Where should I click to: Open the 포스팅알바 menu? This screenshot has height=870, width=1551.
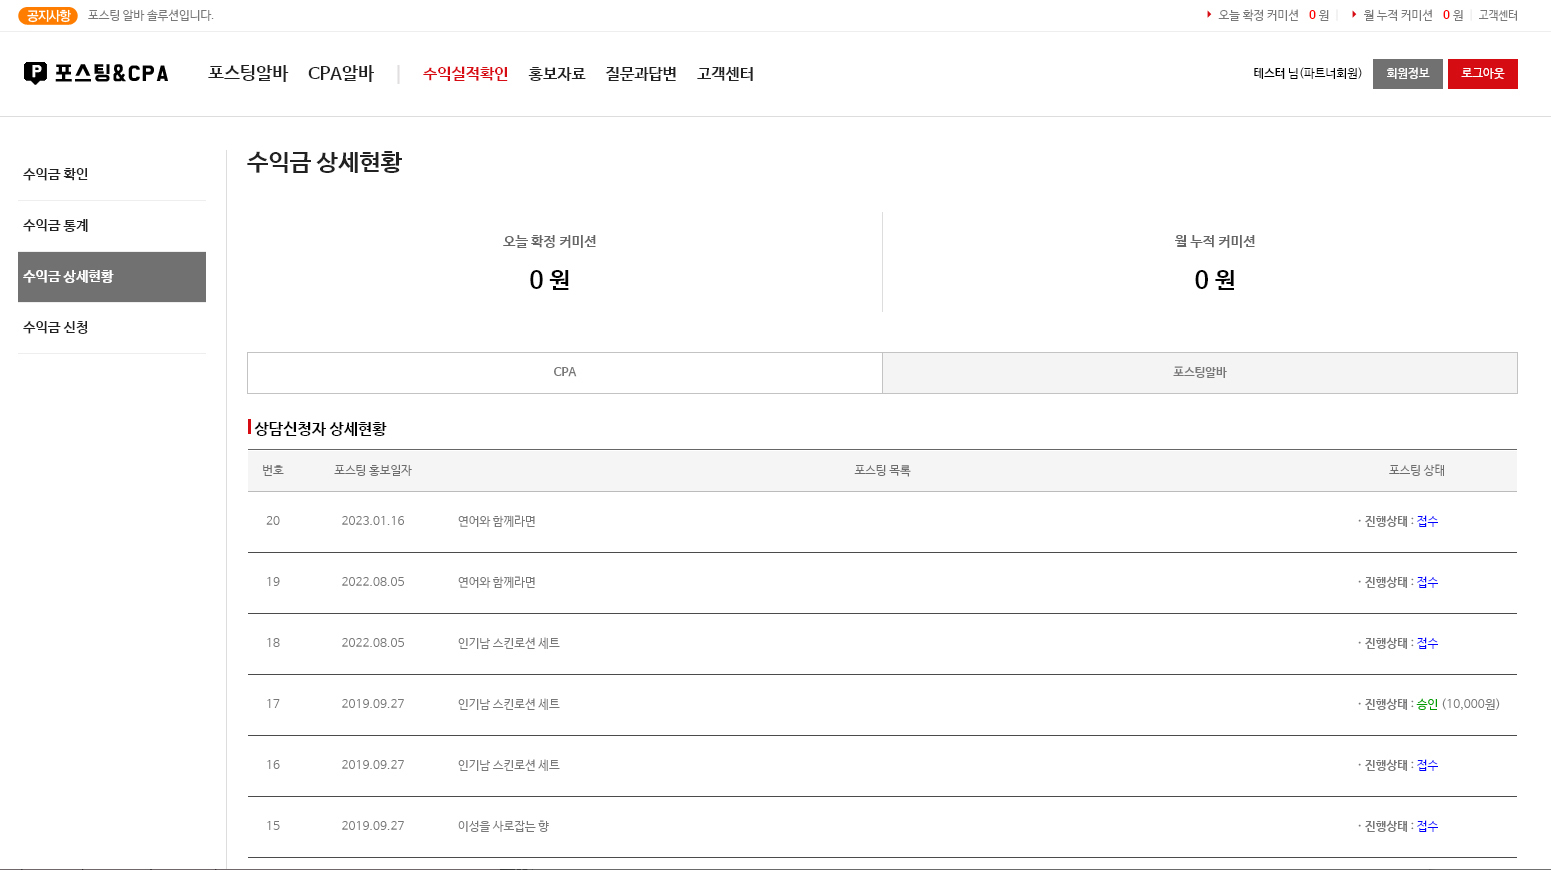click(248, 74)
